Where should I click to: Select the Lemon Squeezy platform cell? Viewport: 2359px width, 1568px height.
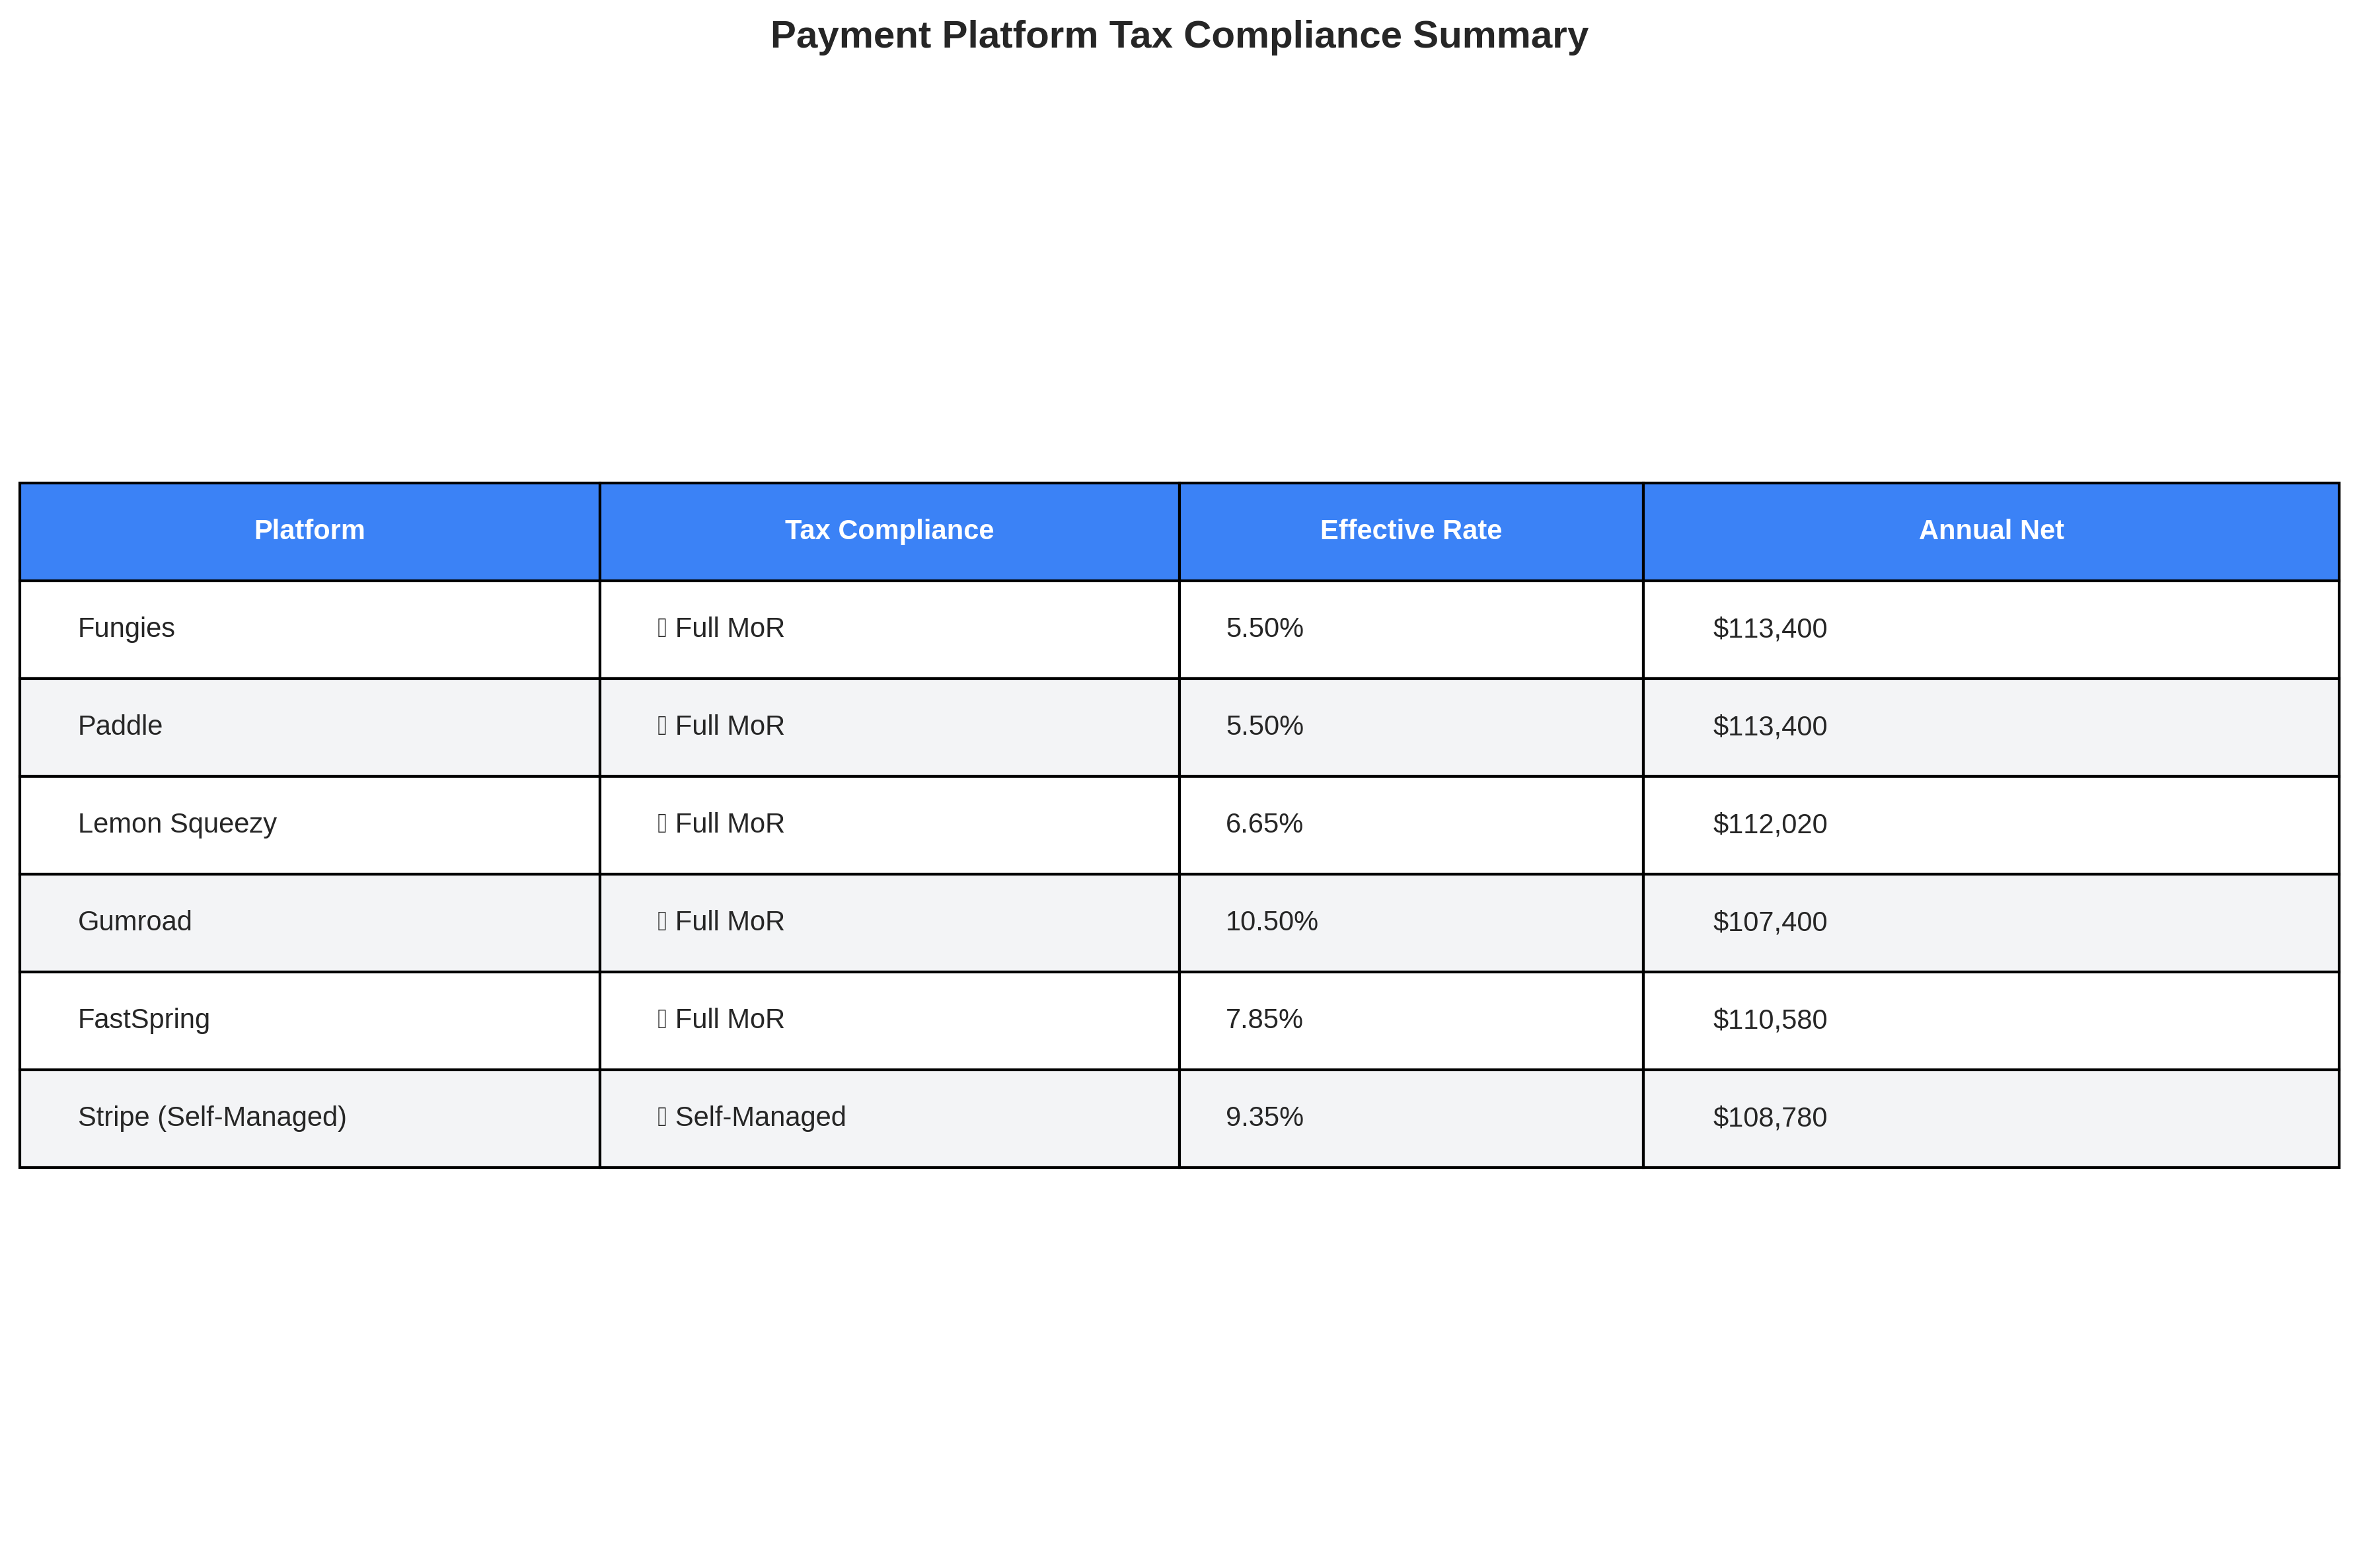click(x=309, y=825)
